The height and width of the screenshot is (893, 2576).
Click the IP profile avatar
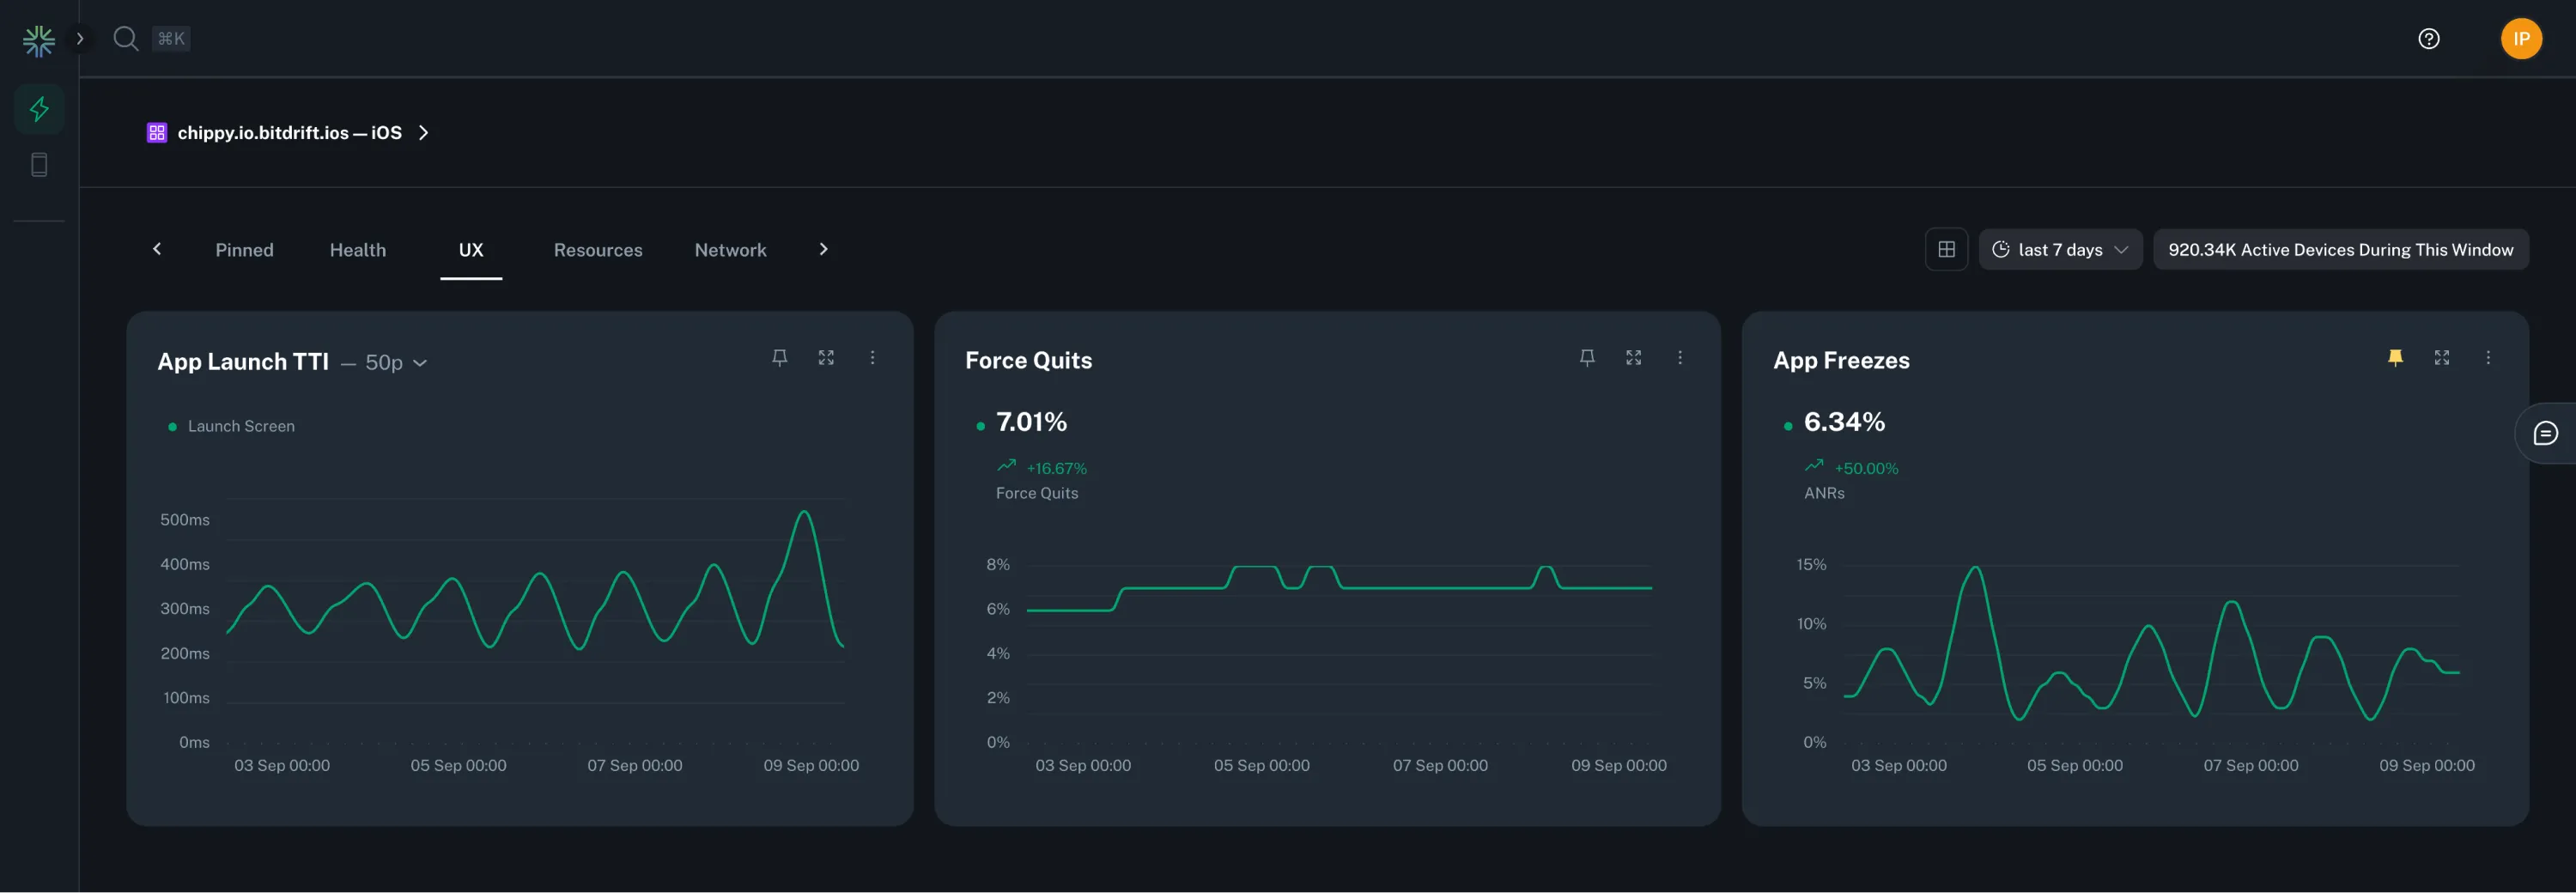(x=2521, y=38)
